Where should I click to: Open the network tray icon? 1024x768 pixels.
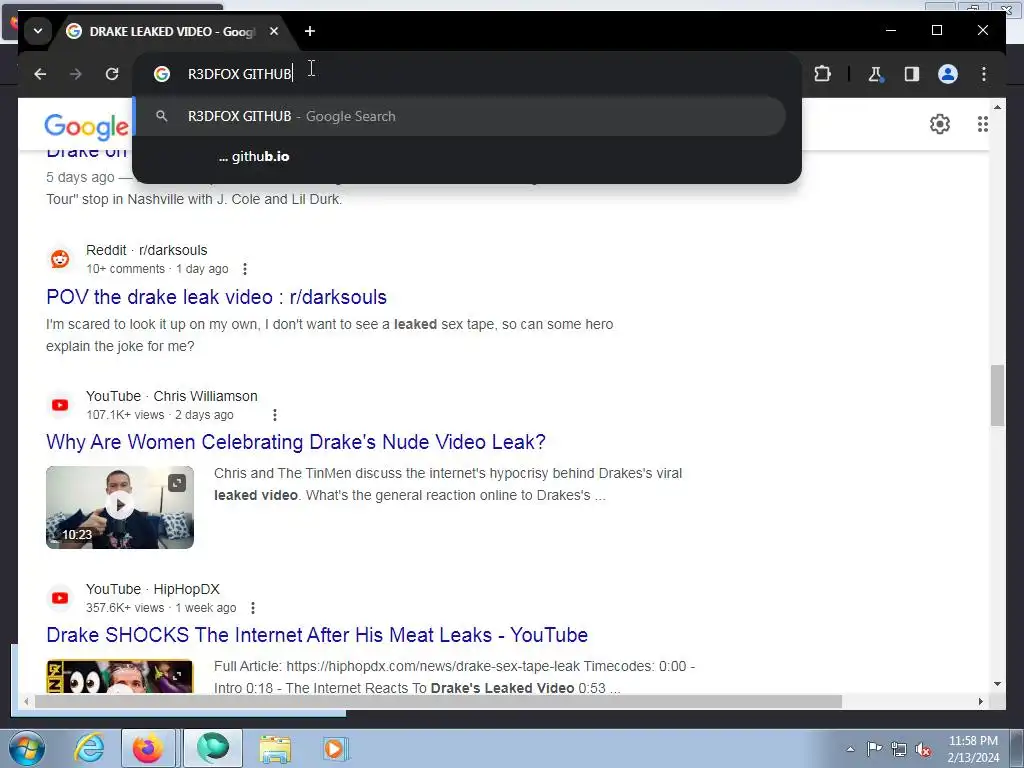(x=899, y=749)
